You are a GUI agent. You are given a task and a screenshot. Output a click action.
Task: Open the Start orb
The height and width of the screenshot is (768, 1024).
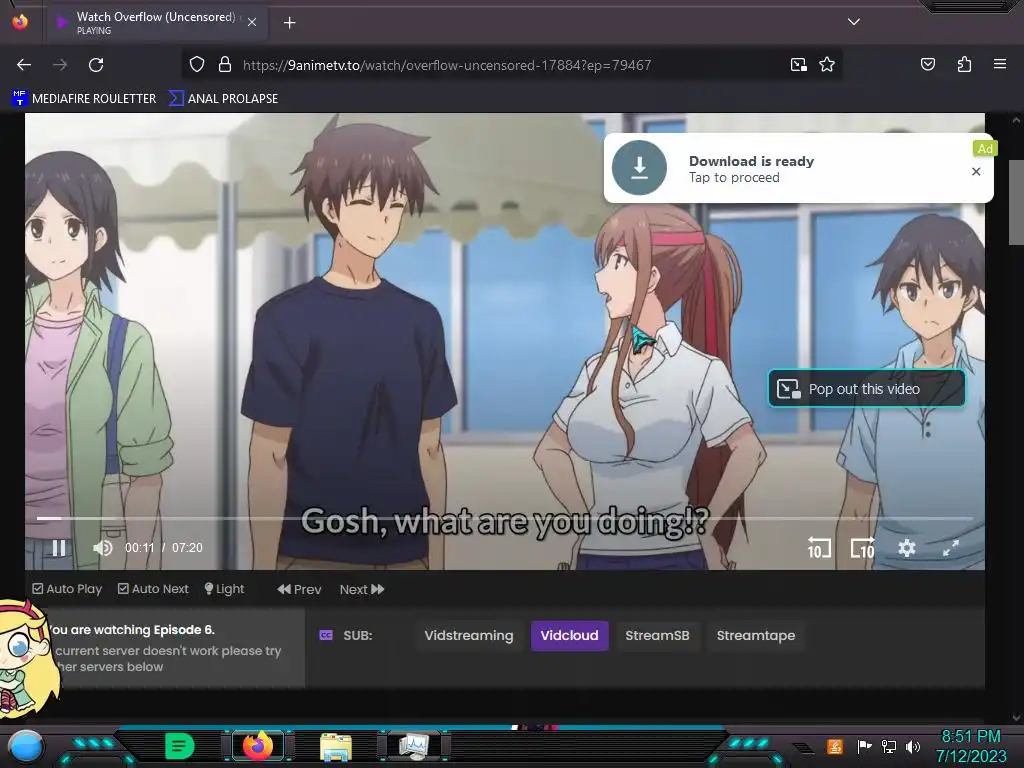(25, 746)
